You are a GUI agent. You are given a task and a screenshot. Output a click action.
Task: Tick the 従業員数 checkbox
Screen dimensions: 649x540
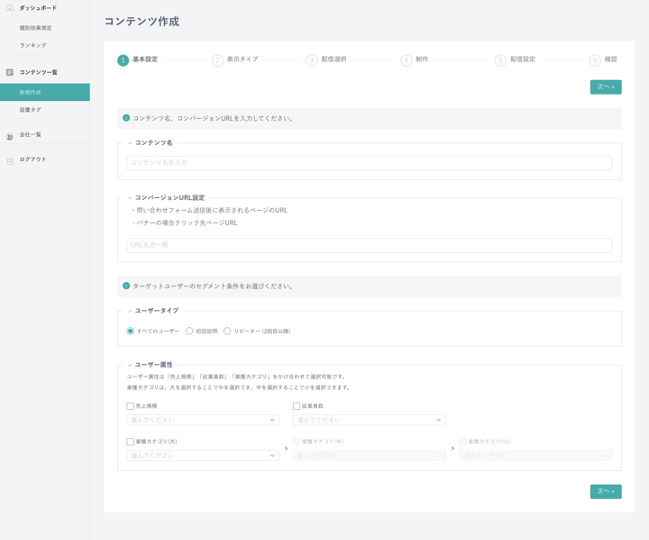pos(296,406)
